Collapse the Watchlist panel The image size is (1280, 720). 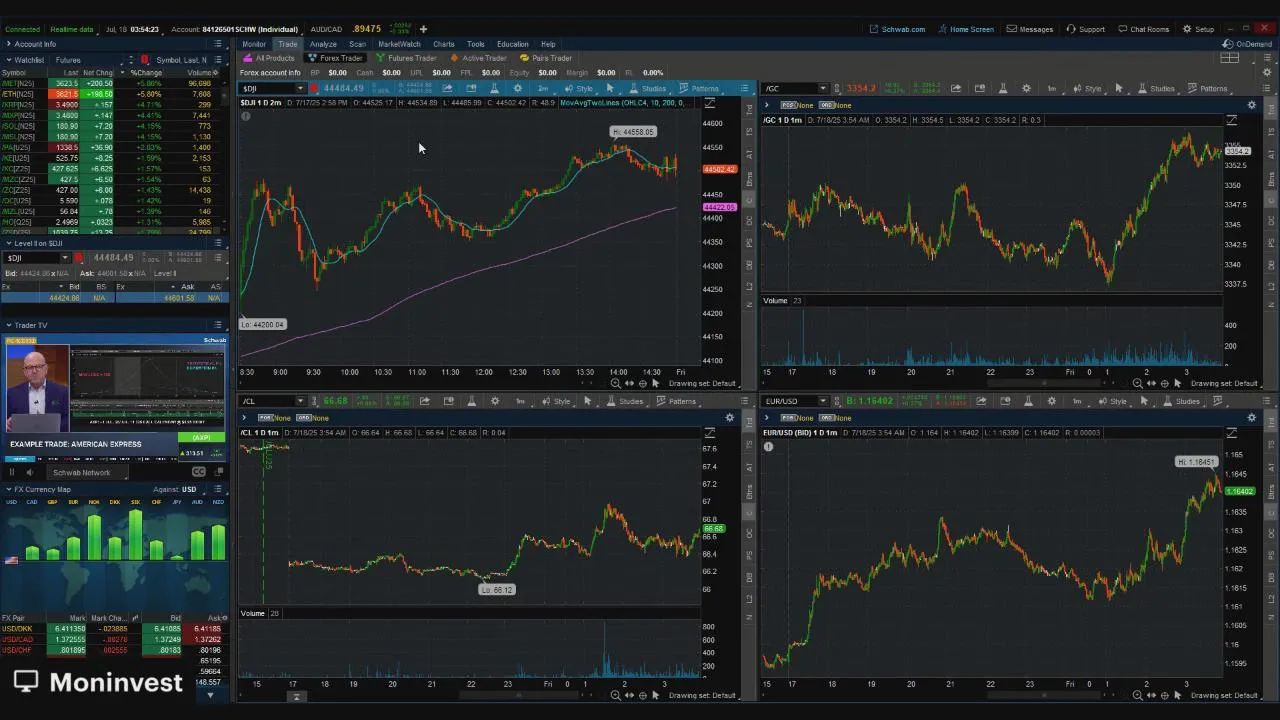(8, 60)
